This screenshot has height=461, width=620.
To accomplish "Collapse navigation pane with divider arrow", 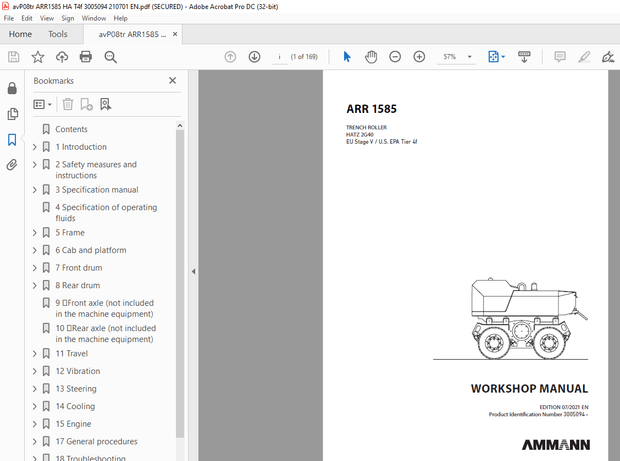I will (193, 271).
